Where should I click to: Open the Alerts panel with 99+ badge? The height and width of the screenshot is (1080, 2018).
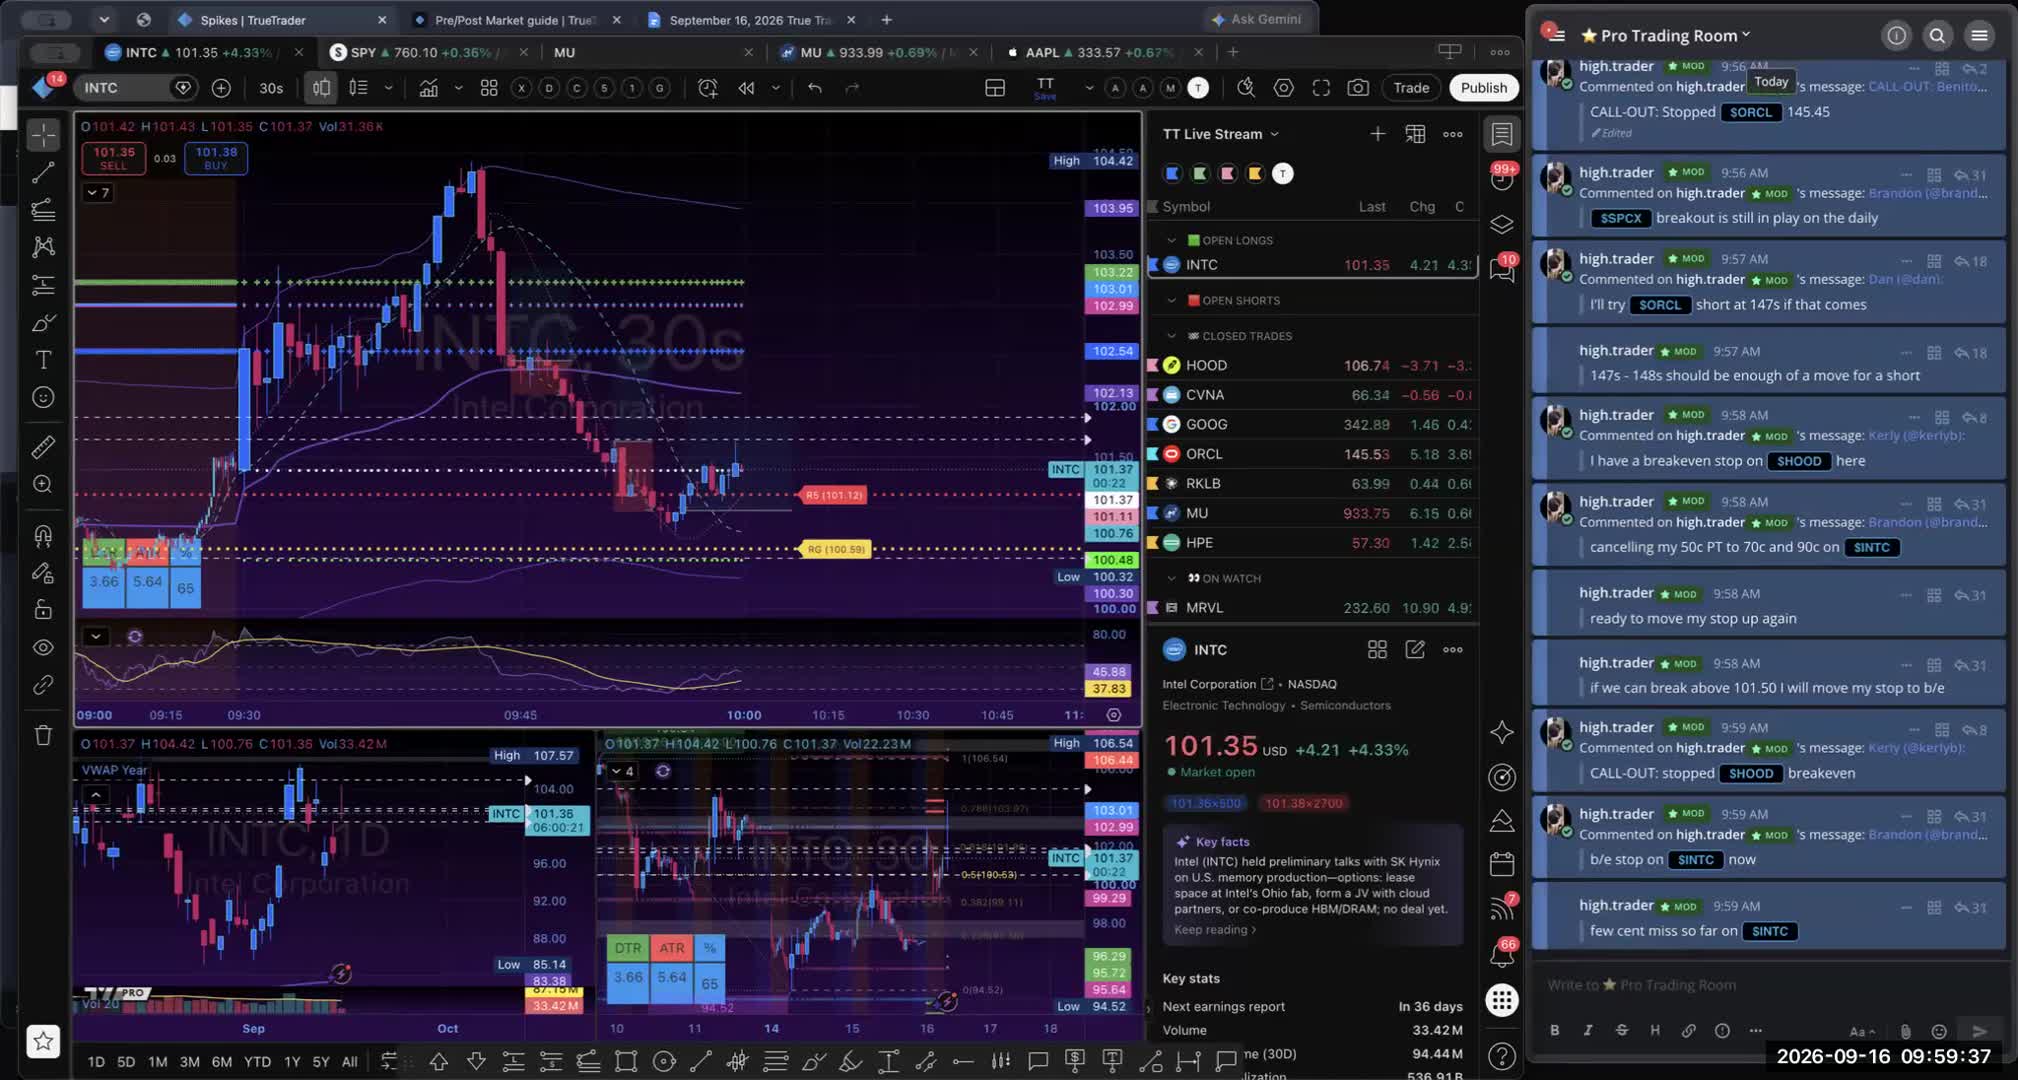coord(1502,178)
